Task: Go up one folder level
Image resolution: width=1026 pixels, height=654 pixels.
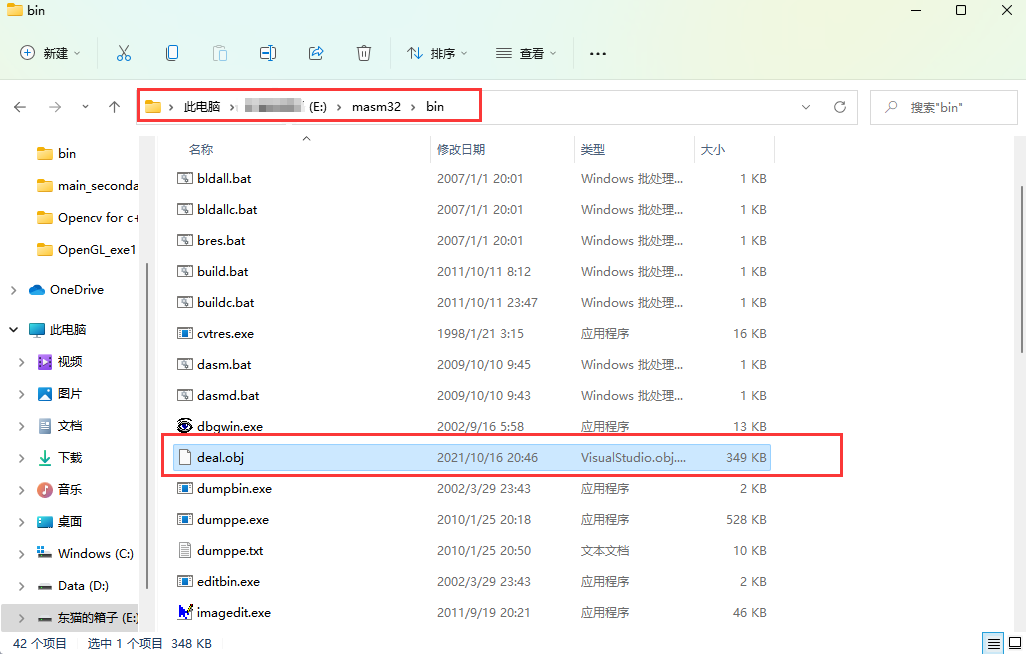Action: (114, 107)
